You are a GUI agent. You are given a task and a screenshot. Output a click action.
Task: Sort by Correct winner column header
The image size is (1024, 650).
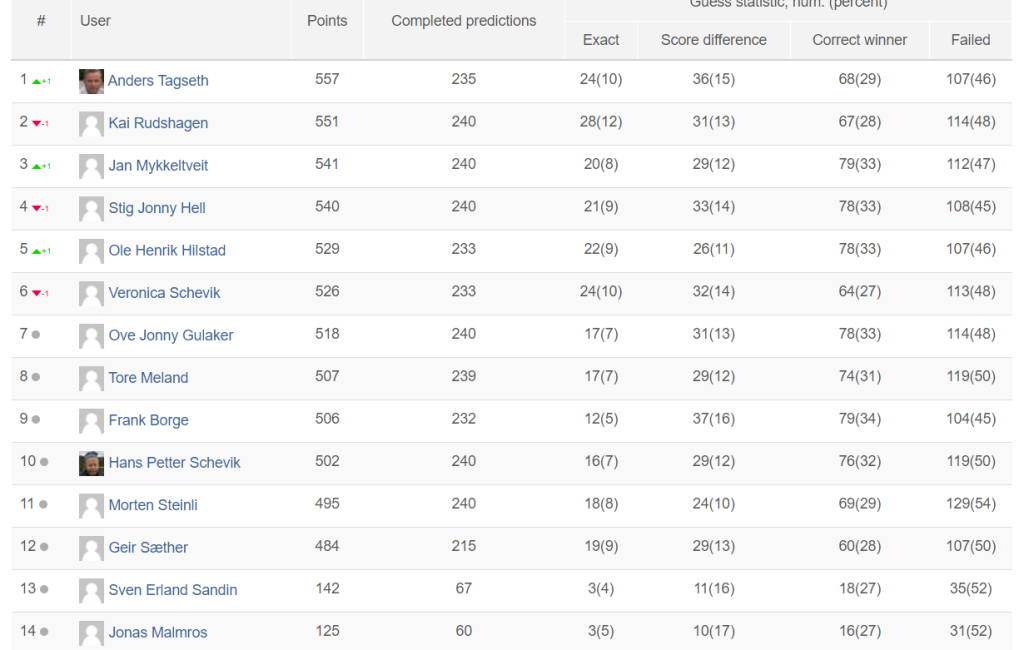pyautogui.click(x=859, y=40)
